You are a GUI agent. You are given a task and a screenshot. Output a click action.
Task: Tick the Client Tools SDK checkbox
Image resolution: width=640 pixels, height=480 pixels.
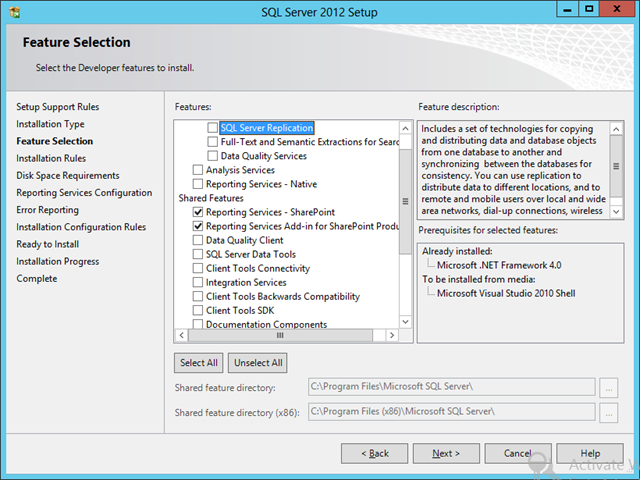click(x=198, y=311)
